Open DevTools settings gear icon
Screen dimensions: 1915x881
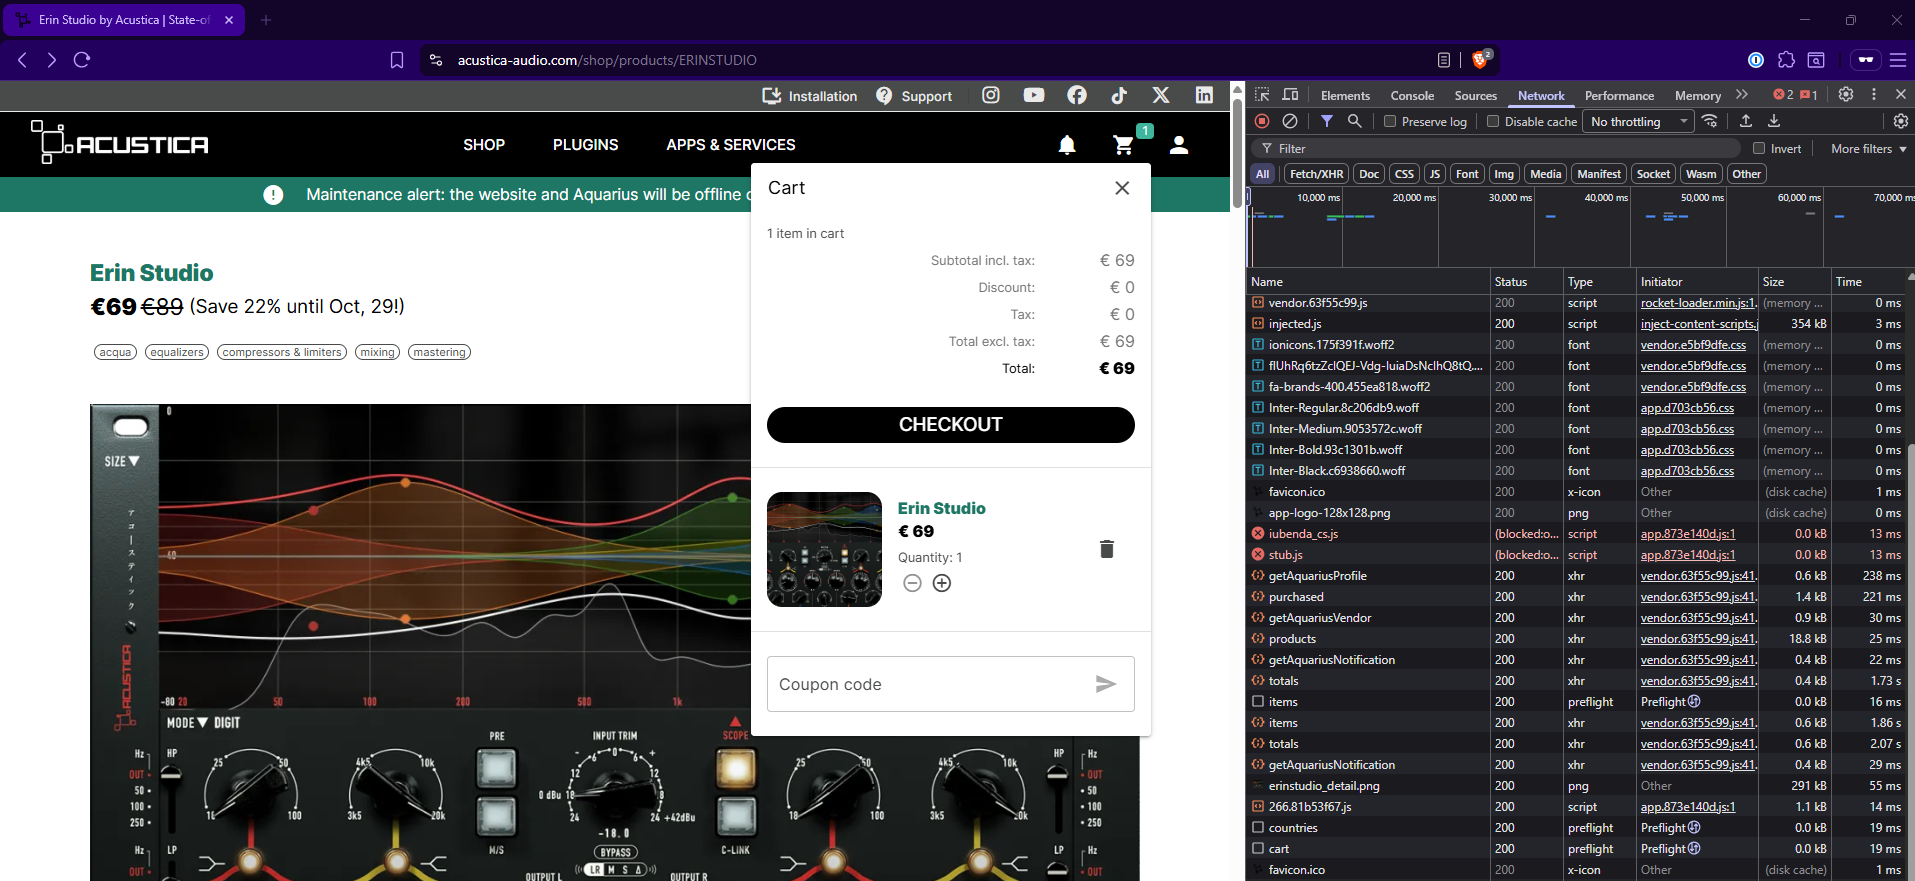click(1846, 94)
